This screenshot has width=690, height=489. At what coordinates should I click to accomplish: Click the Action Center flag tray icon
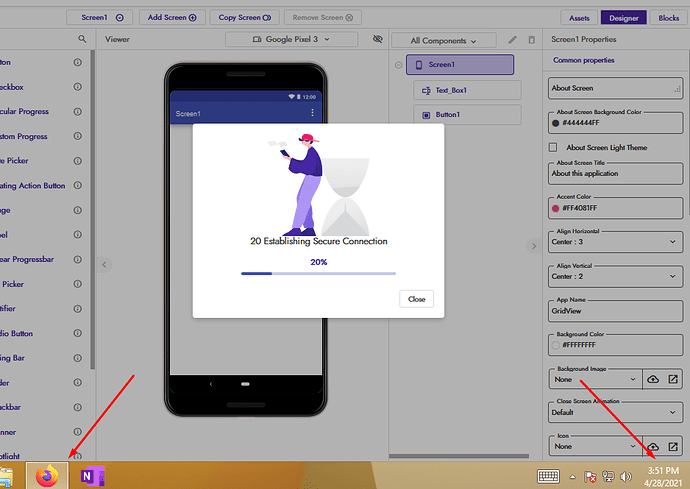tap(590, 476)
